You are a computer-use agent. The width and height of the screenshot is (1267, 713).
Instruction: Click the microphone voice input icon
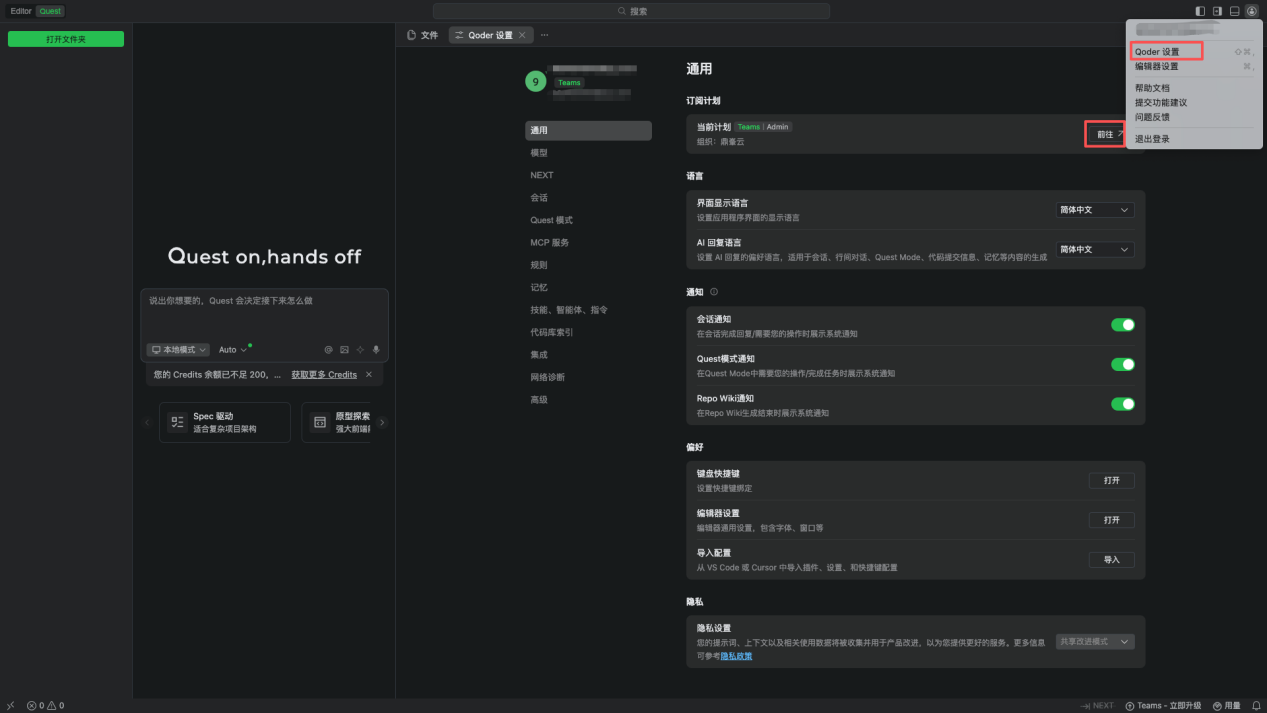pos(376,350)
